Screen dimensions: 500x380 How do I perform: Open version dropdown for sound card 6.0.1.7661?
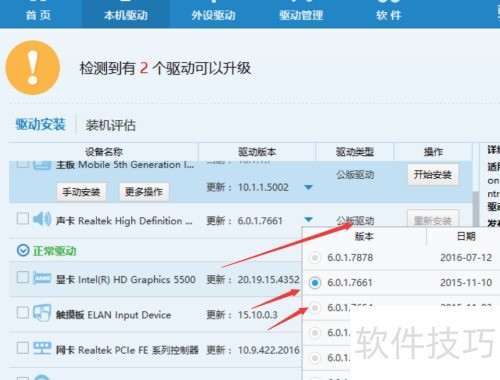pos(309,220)
